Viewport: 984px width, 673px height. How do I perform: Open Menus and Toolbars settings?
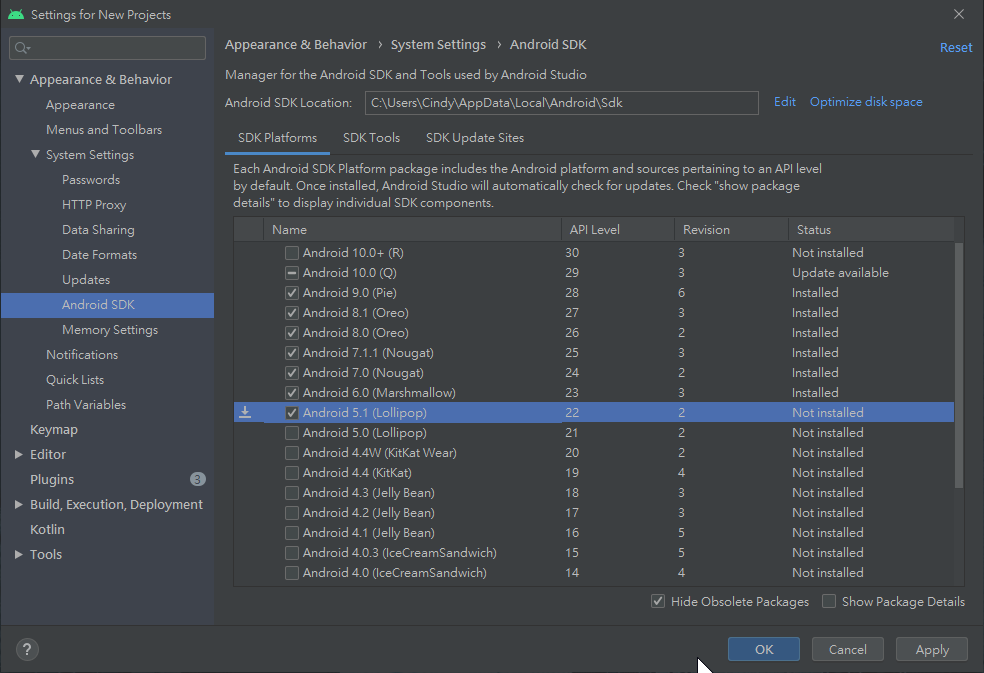pos(104,129)
